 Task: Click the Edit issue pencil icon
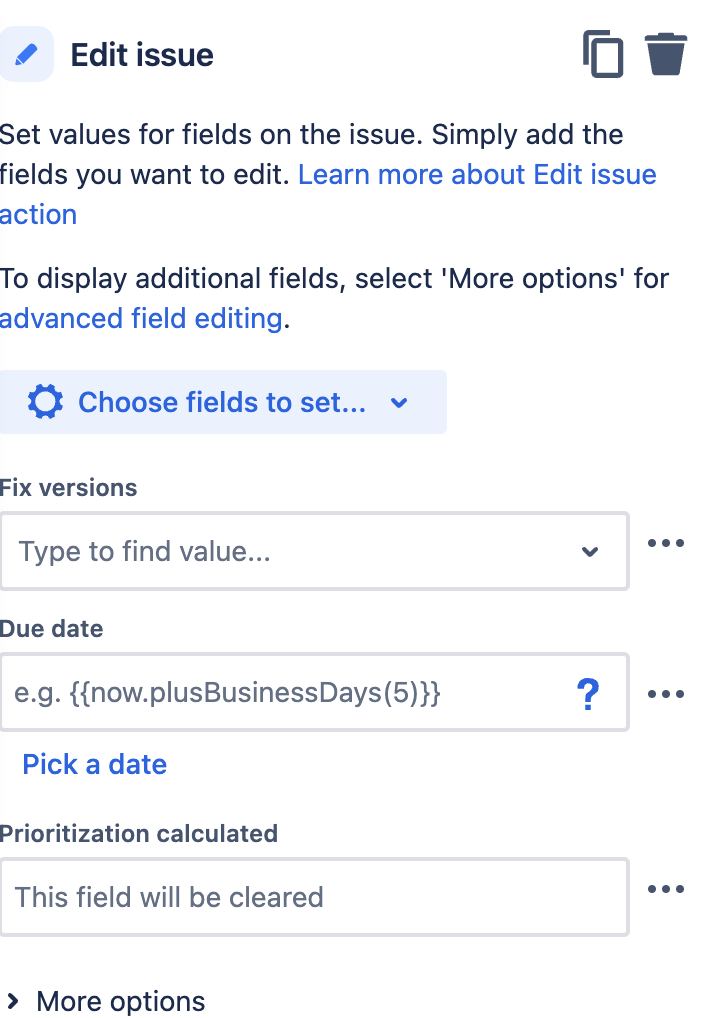point(26,54)
